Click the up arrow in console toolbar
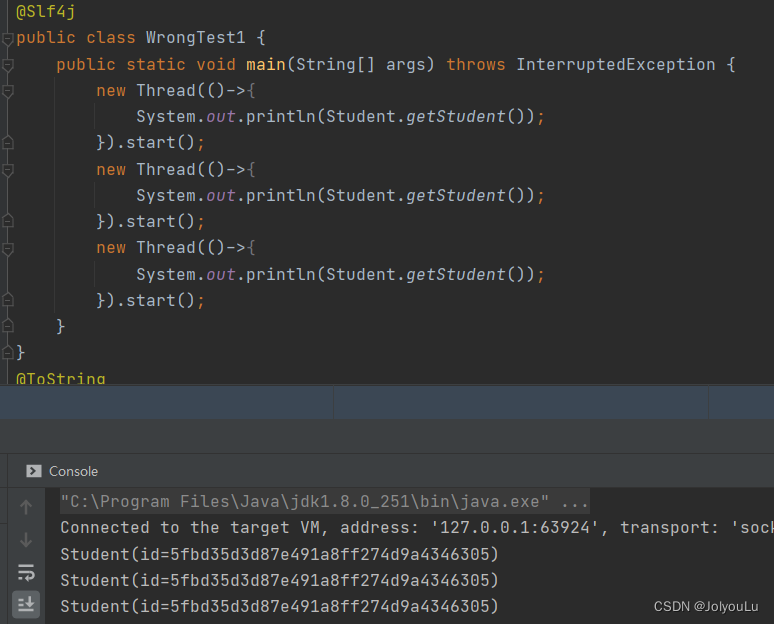The width and height of the screenshot is (774, 624). 26,507
